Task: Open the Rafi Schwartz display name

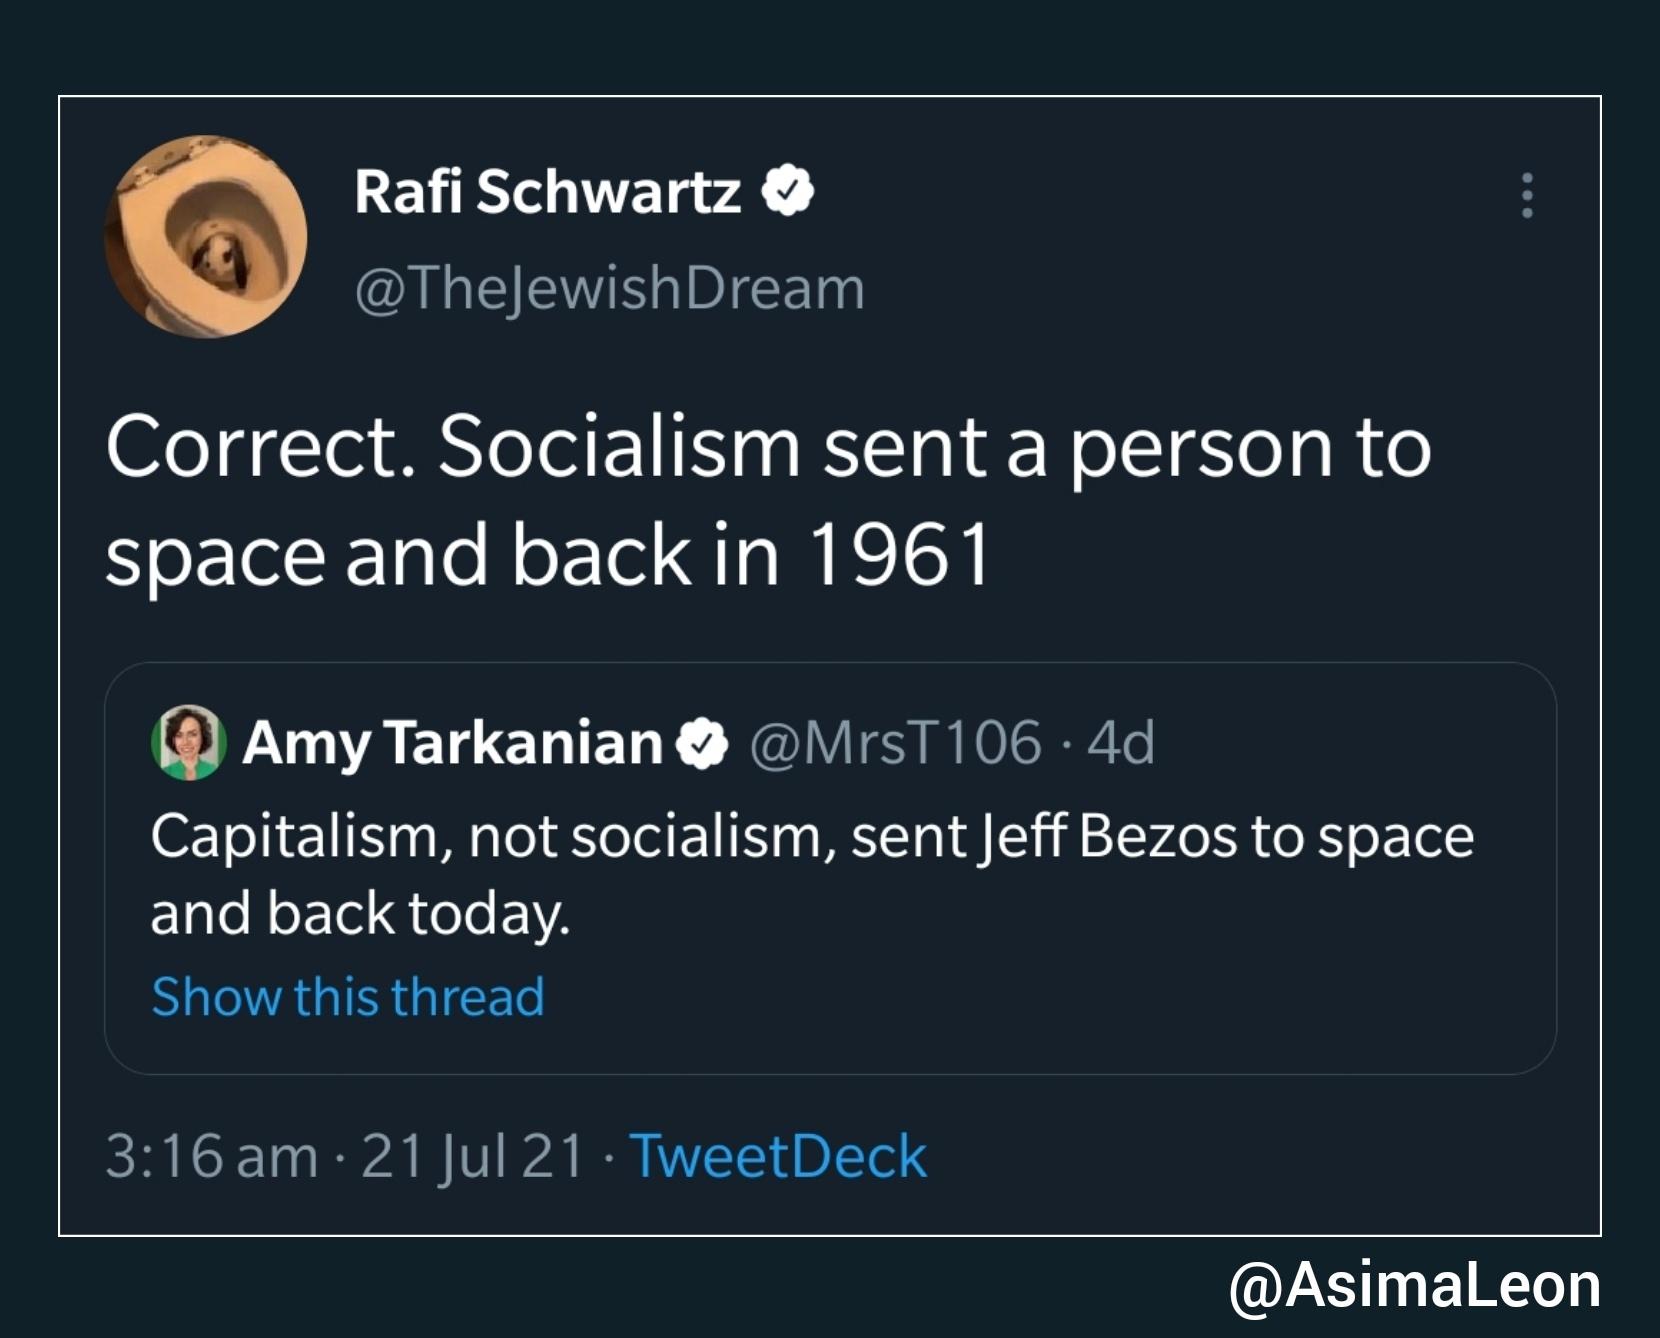Action: point(547,191)
